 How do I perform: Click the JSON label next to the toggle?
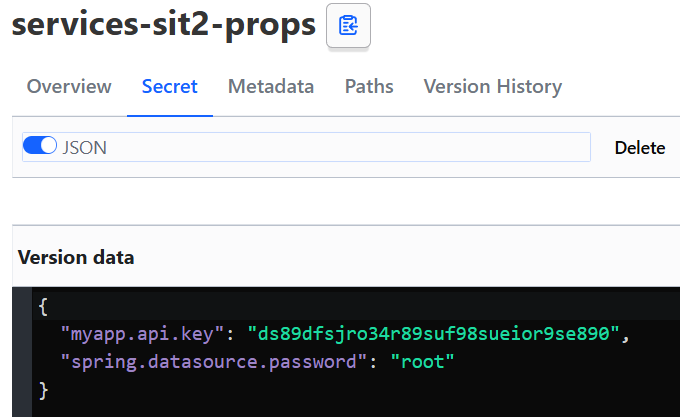[85, 148]
